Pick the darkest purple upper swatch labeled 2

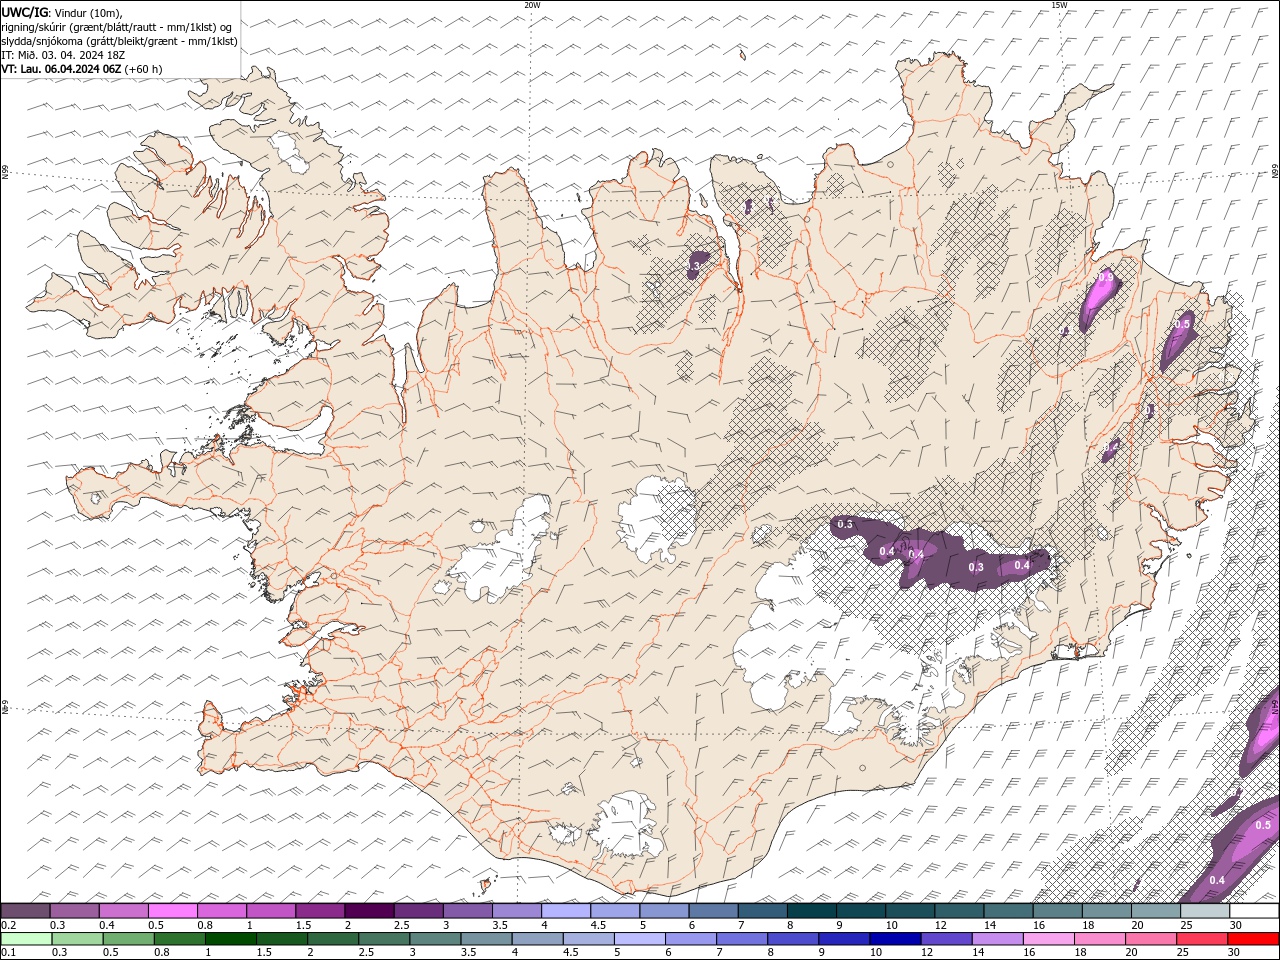tap(369, 911)
